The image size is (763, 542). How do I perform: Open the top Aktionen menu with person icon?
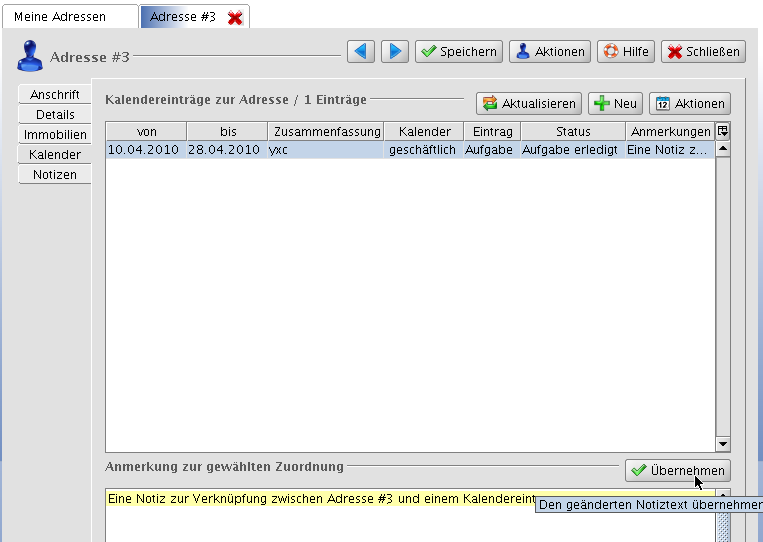549,51
